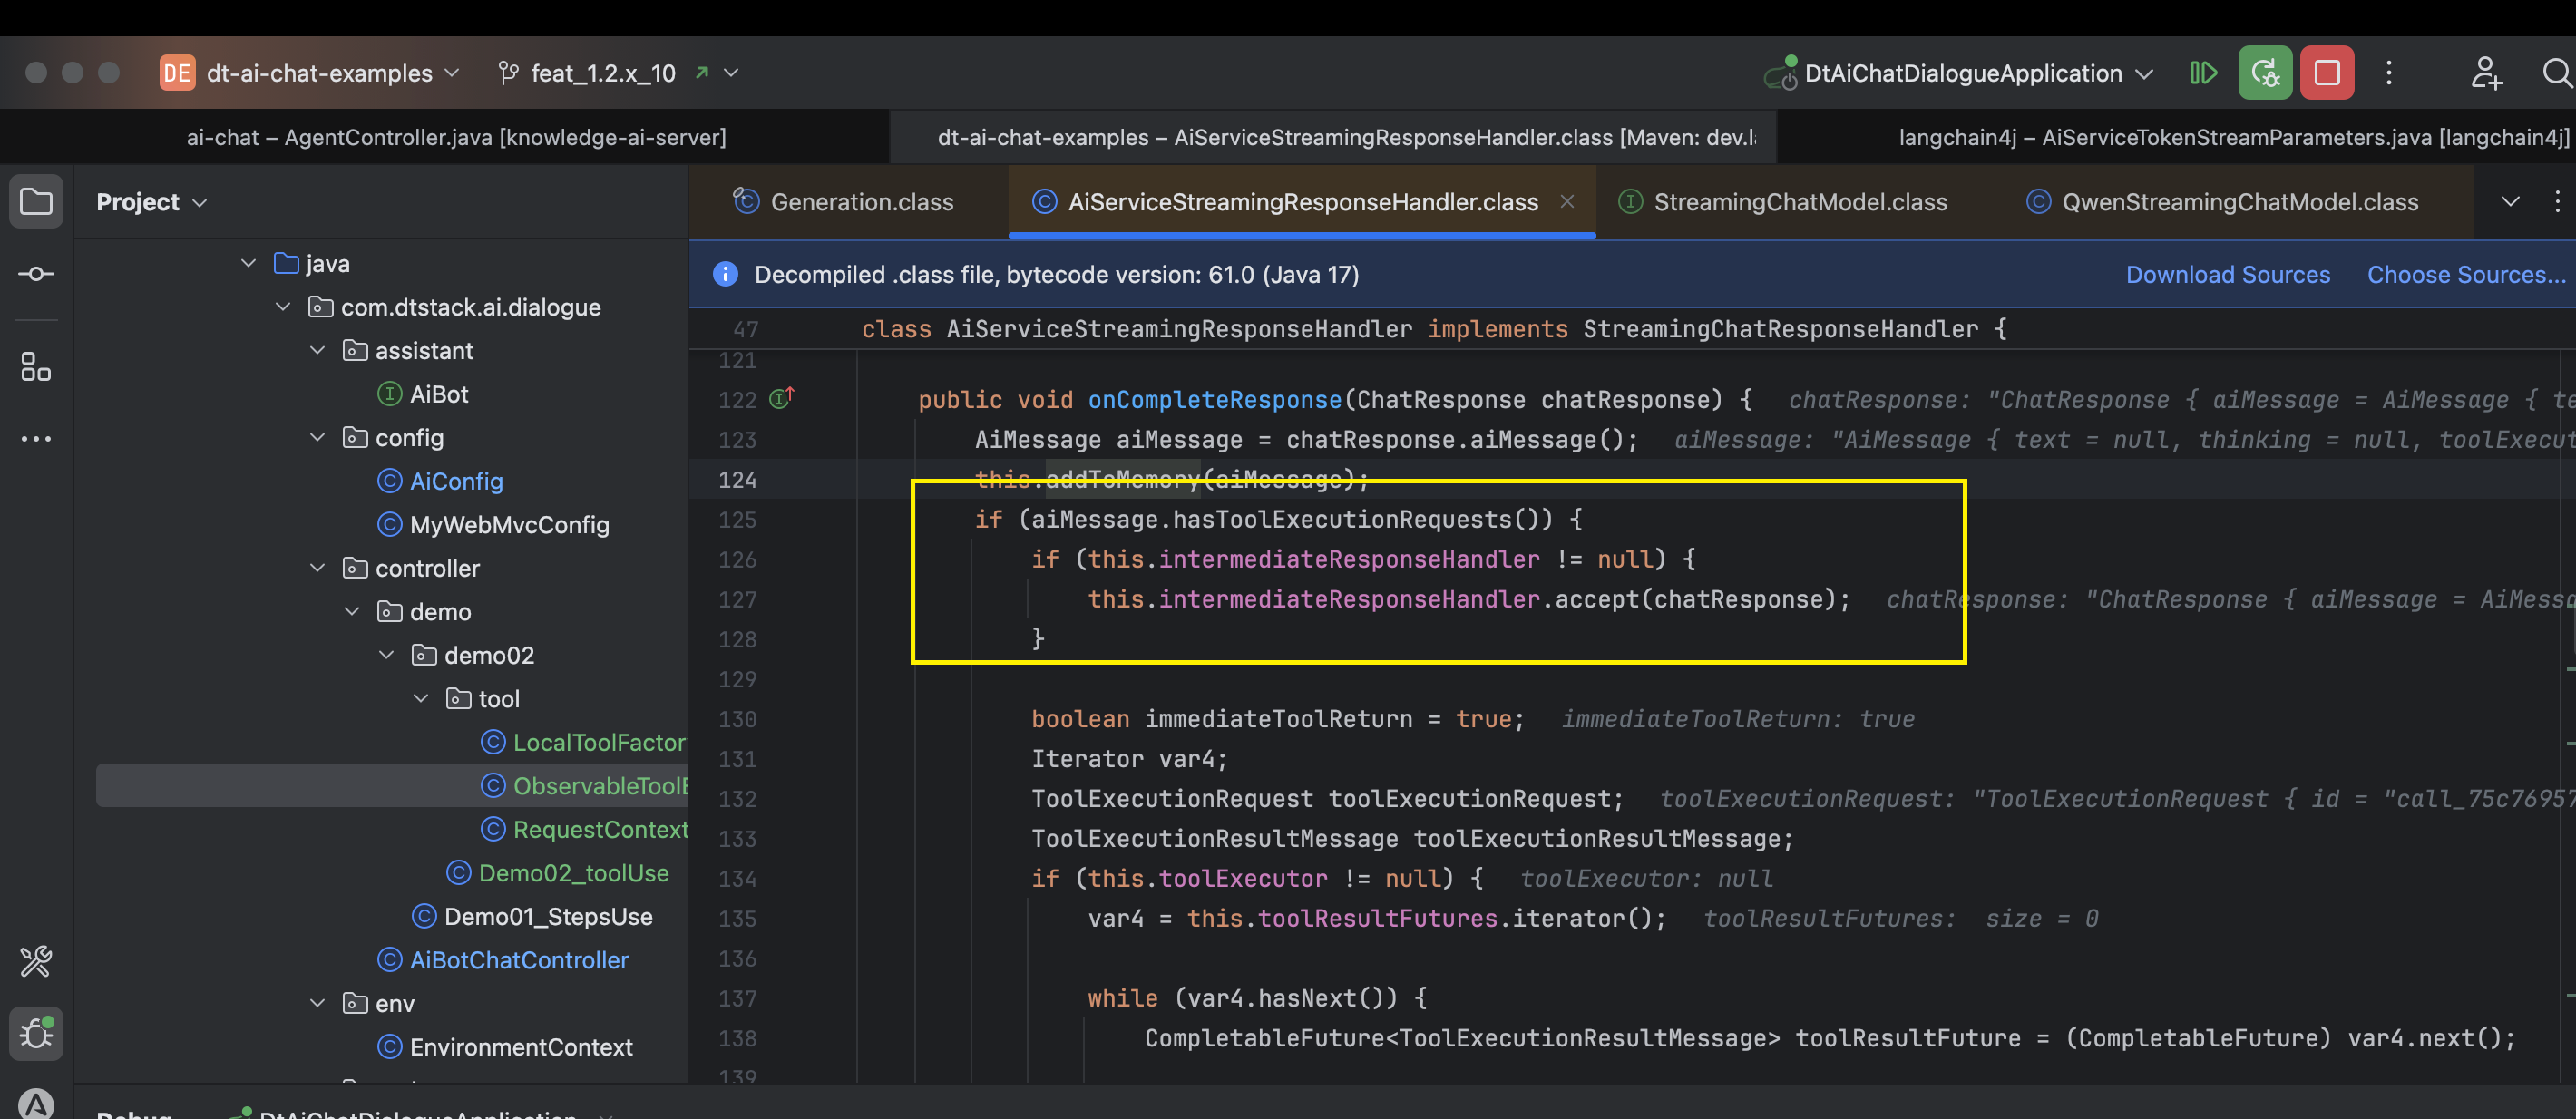Stop the running application with red stop

2327,73
